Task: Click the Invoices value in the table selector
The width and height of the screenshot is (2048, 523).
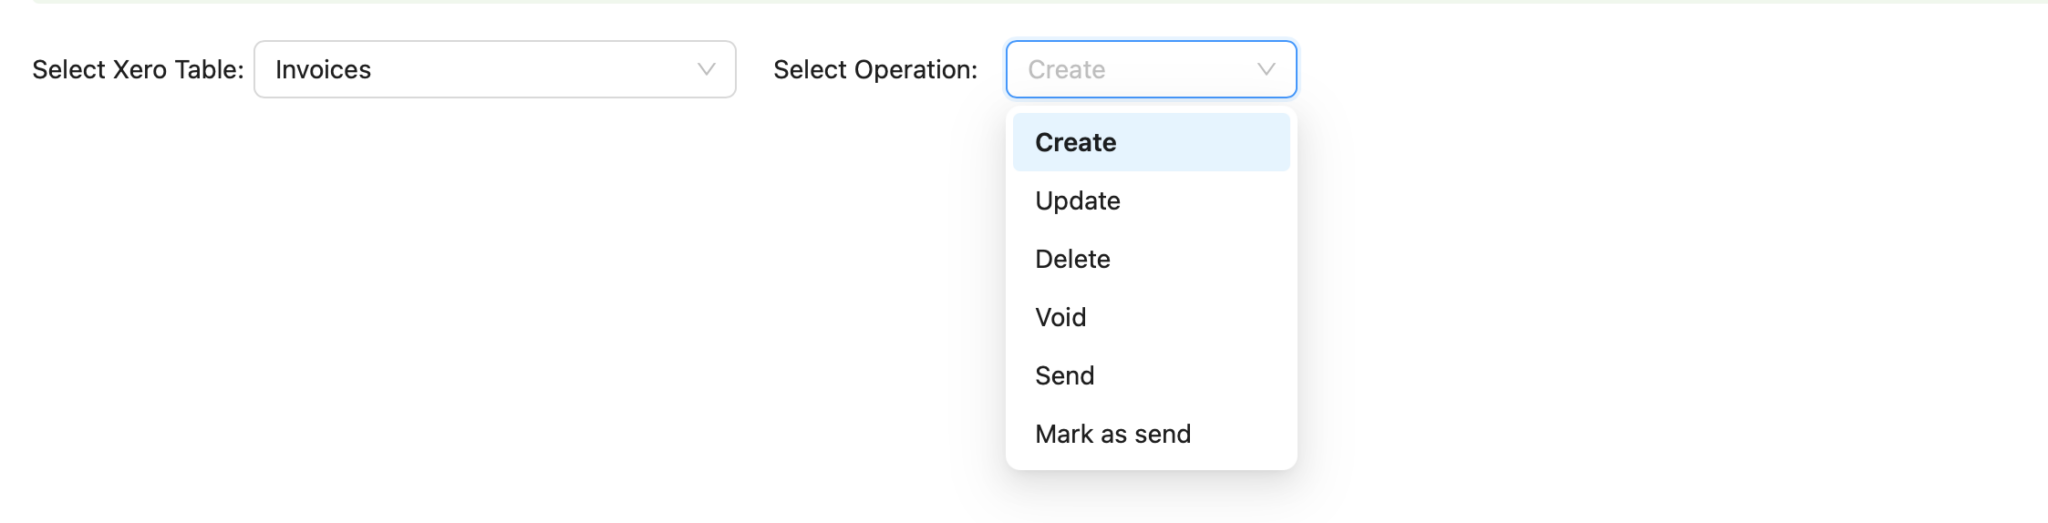Action: coord(323,69)
